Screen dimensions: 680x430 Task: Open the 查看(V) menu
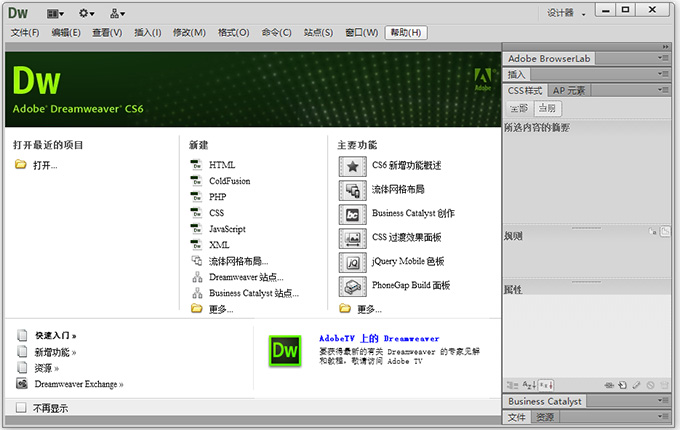pyautogui.click(x=107, y=33)
